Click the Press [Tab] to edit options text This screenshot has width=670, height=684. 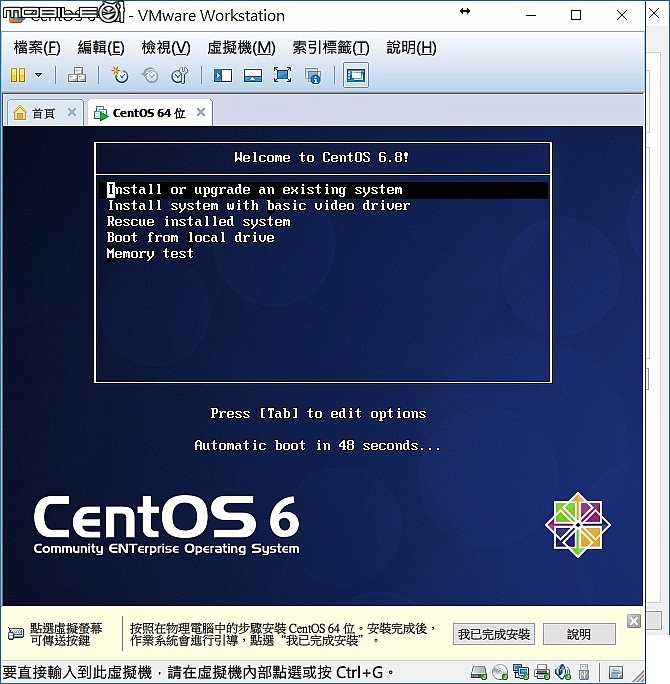tap(318, 413)
